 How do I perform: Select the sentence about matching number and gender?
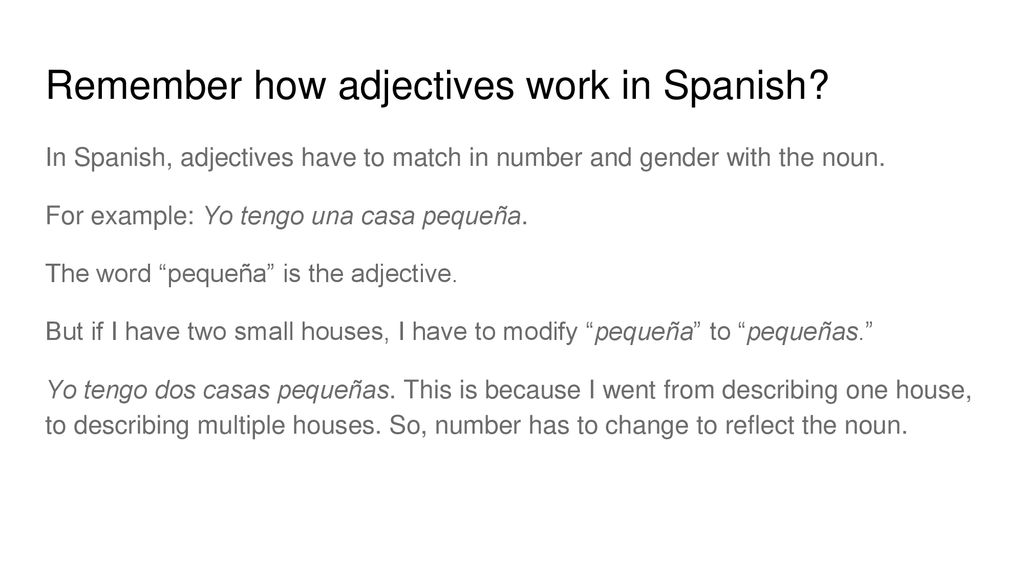(465, 159)
